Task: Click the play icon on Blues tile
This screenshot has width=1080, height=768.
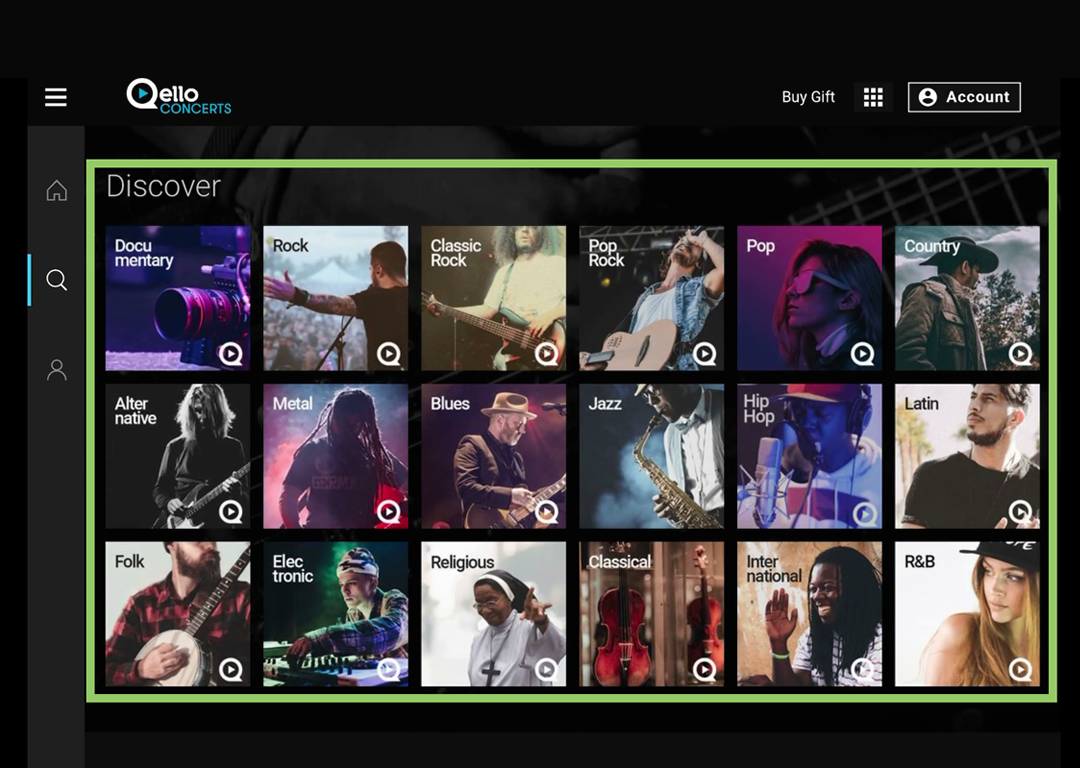Action: point(546,512)
